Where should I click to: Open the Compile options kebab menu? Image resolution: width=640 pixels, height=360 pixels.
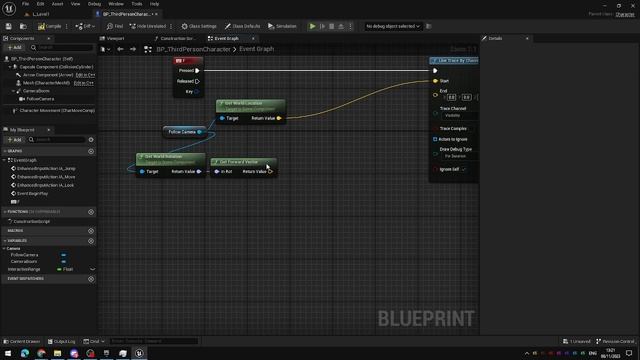[x=67, y=26]
